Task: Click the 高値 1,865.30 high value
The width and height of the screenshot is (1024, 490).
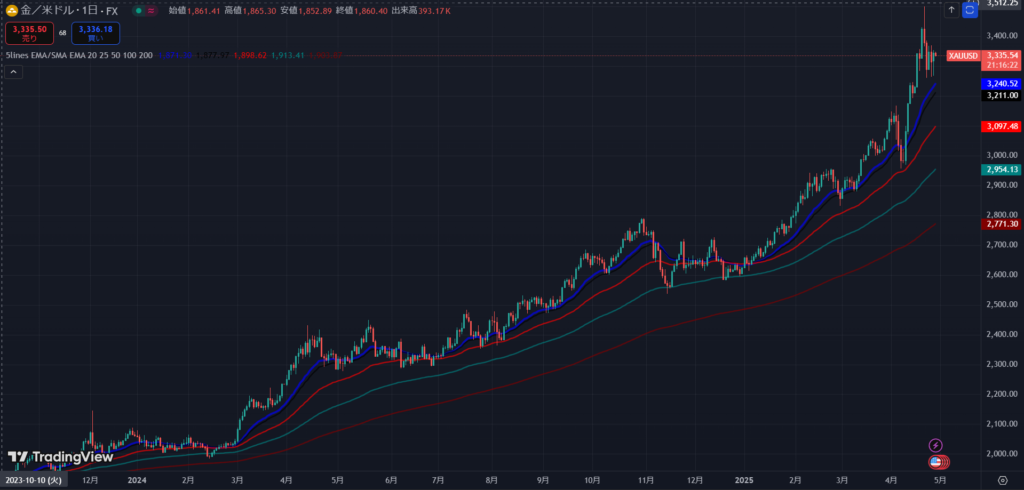Action: pyautogui.click(x=249, y=11)
